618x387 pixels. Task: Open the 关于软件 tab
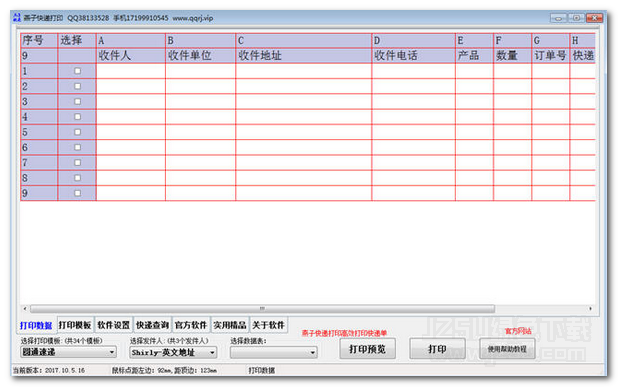pyautogui.click(x=268, y=325)
